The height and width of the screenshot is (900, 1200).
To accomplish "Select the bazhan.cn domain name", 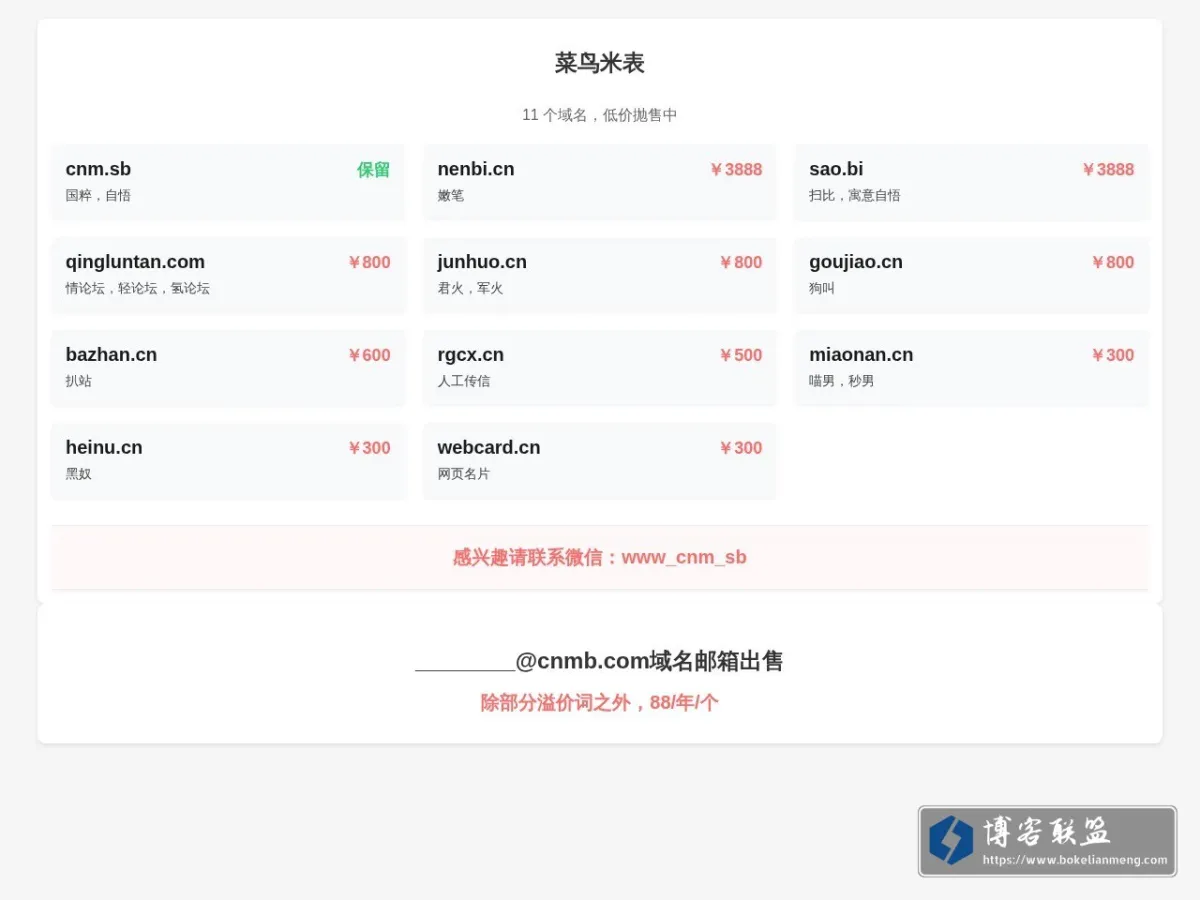I will coord(111,355).
